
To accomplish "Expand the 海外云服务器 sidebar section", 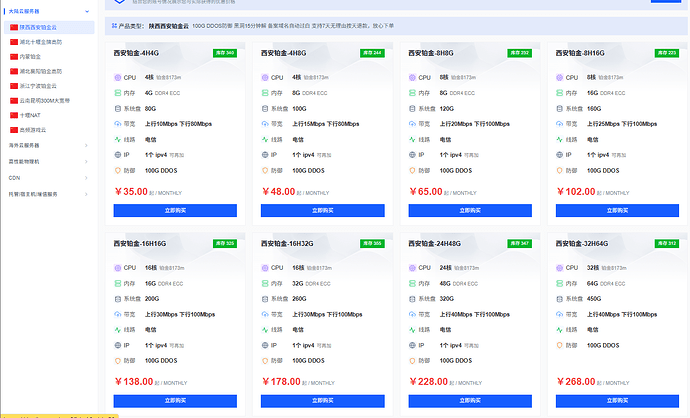I will coord(86,145).
